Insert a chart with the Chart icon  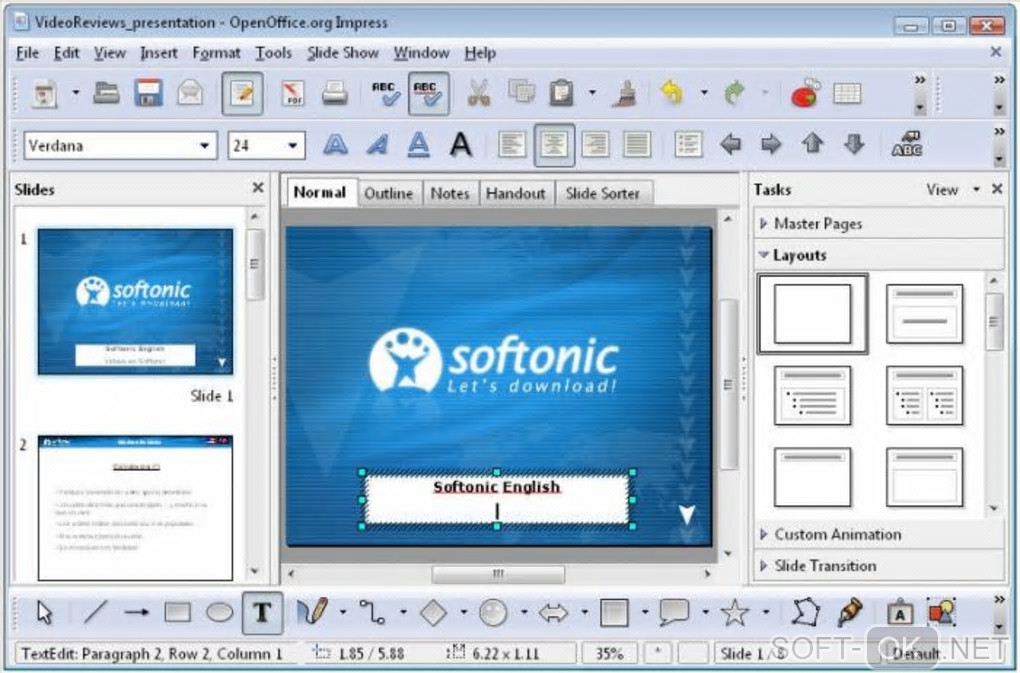coord(806,93)
